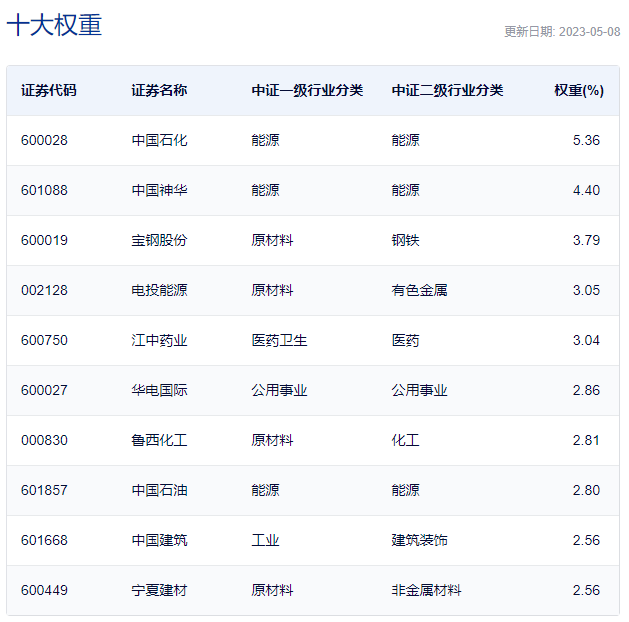
Task: Click 原材料 in the 宁夏建材 row
Action: click(272, 590)
